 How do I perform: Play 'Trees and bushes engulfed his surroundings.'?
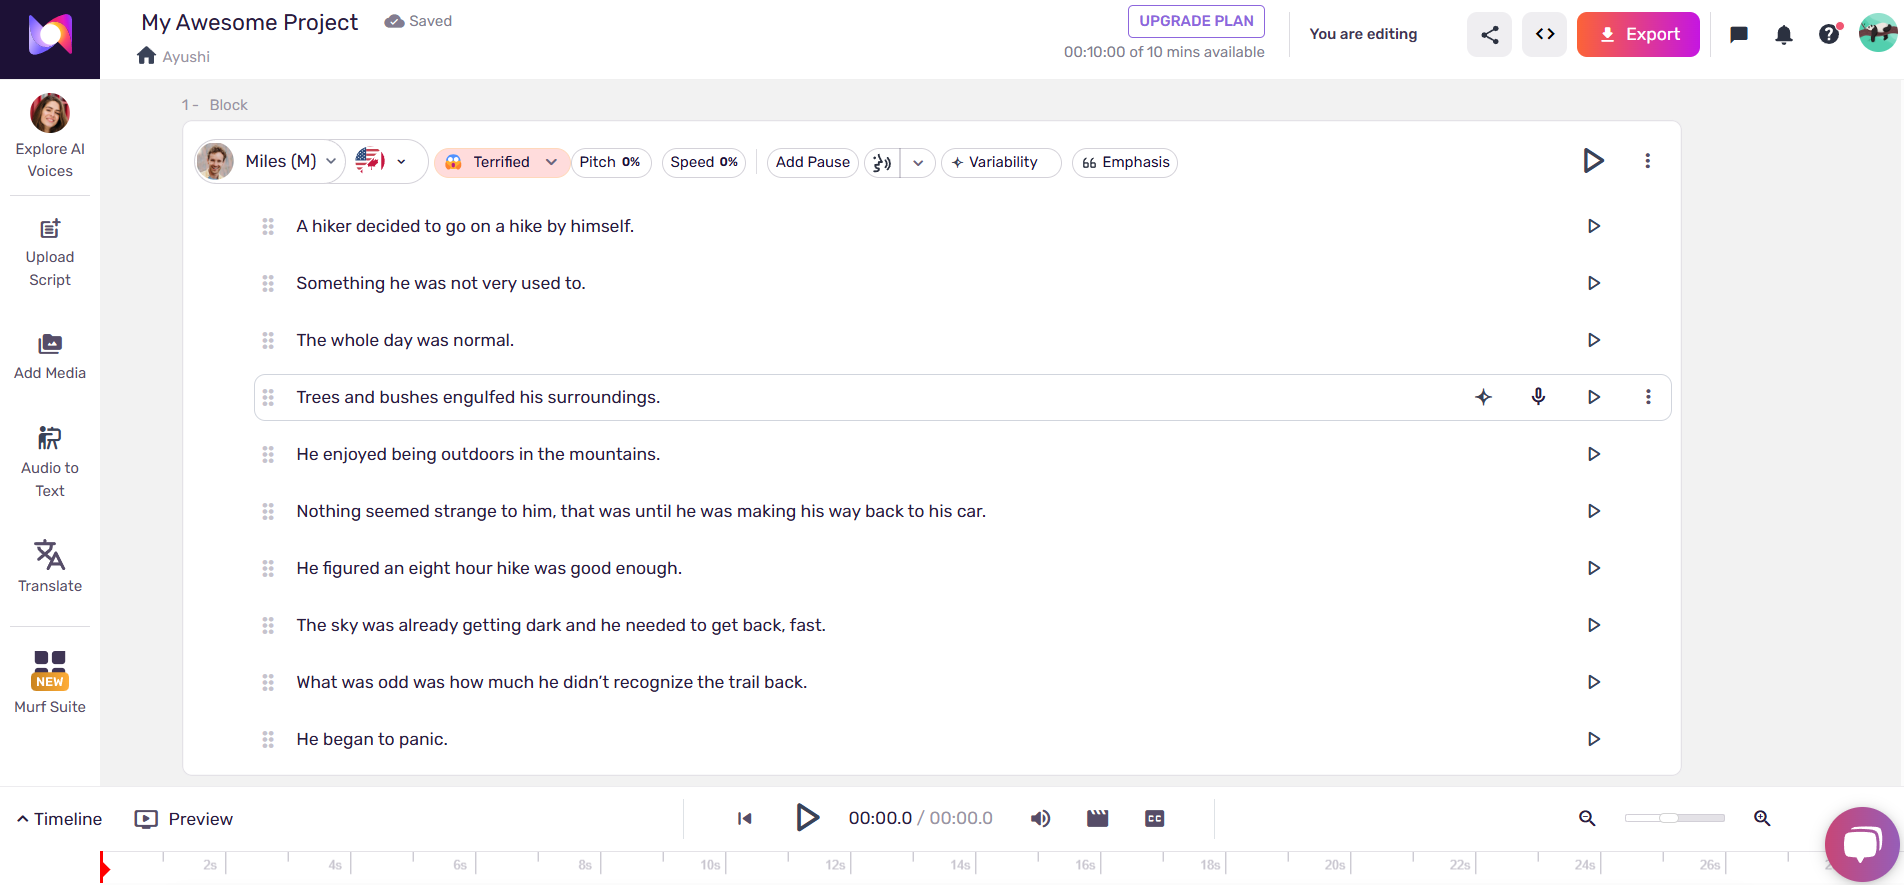pos(1594,397)
